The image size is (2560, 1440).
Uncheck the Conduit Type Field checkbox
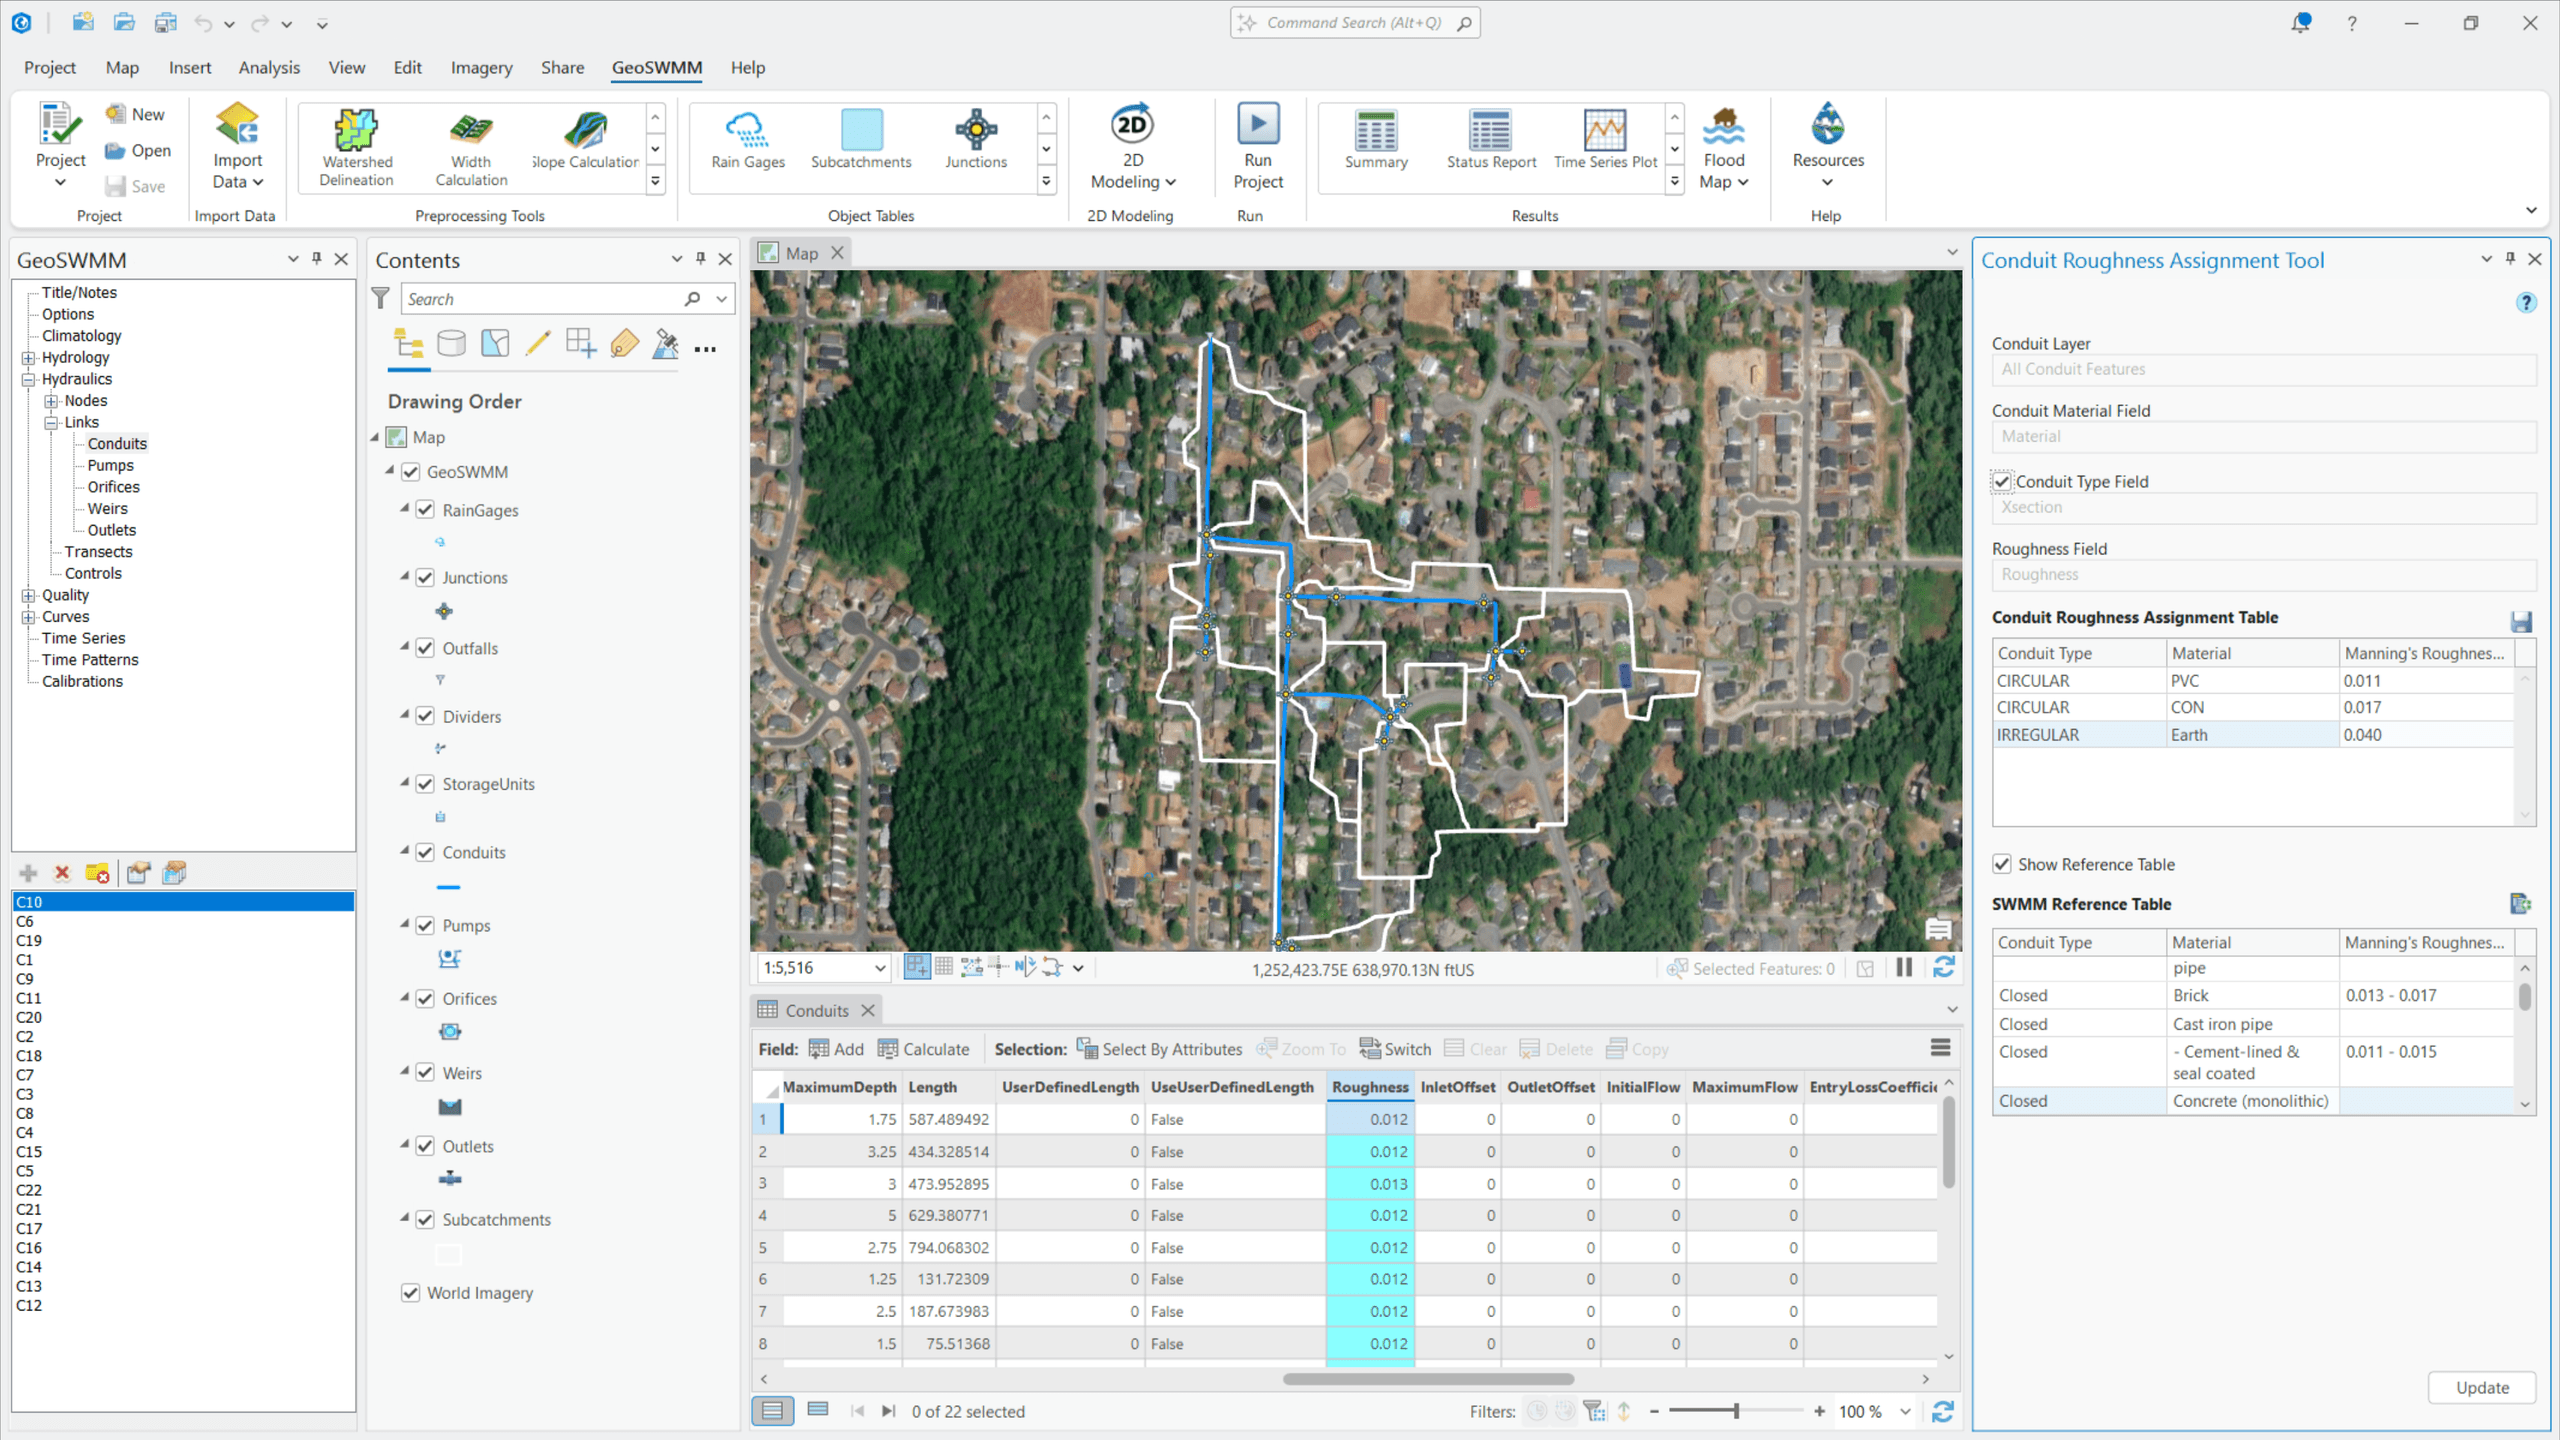coord(2002,481)
